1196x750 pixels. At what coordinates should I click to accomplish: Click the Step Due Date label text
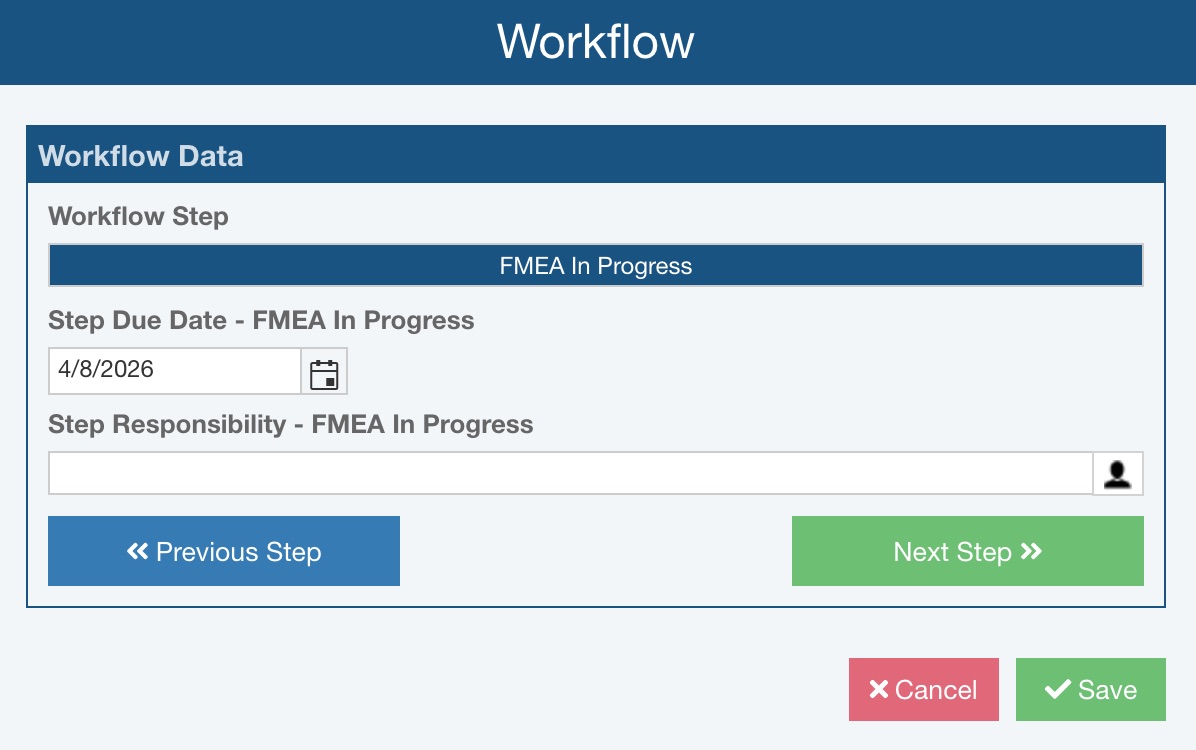[x=261, y=320]
